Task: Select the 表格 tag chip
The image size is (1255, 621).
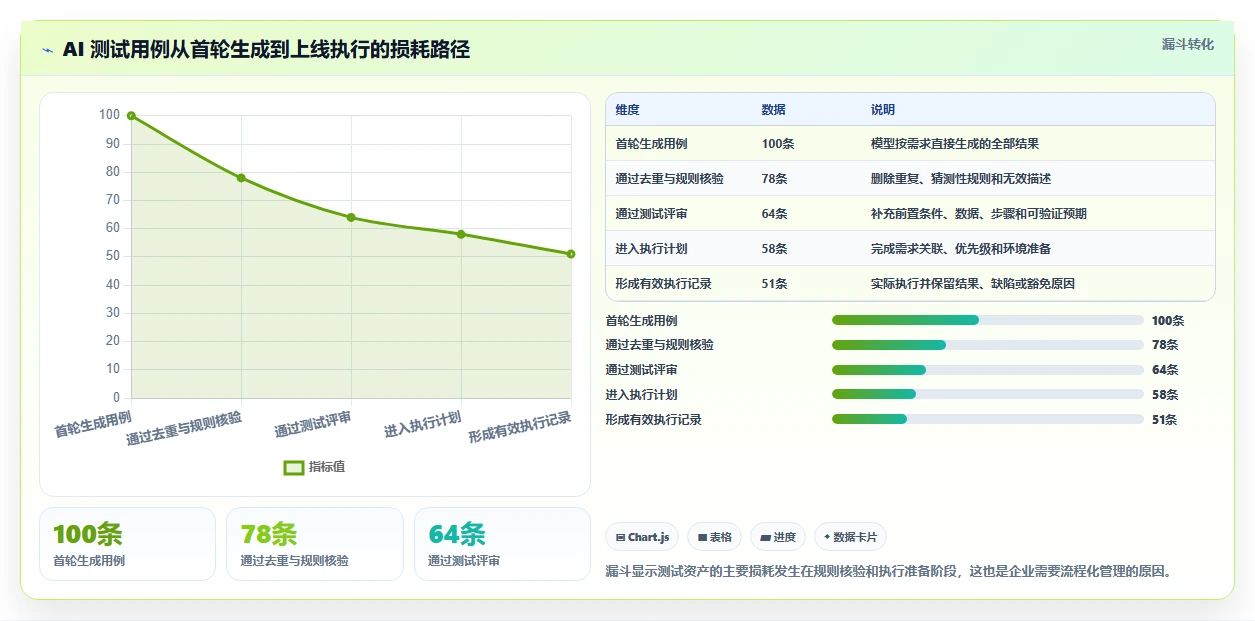Action: point(715,537)
